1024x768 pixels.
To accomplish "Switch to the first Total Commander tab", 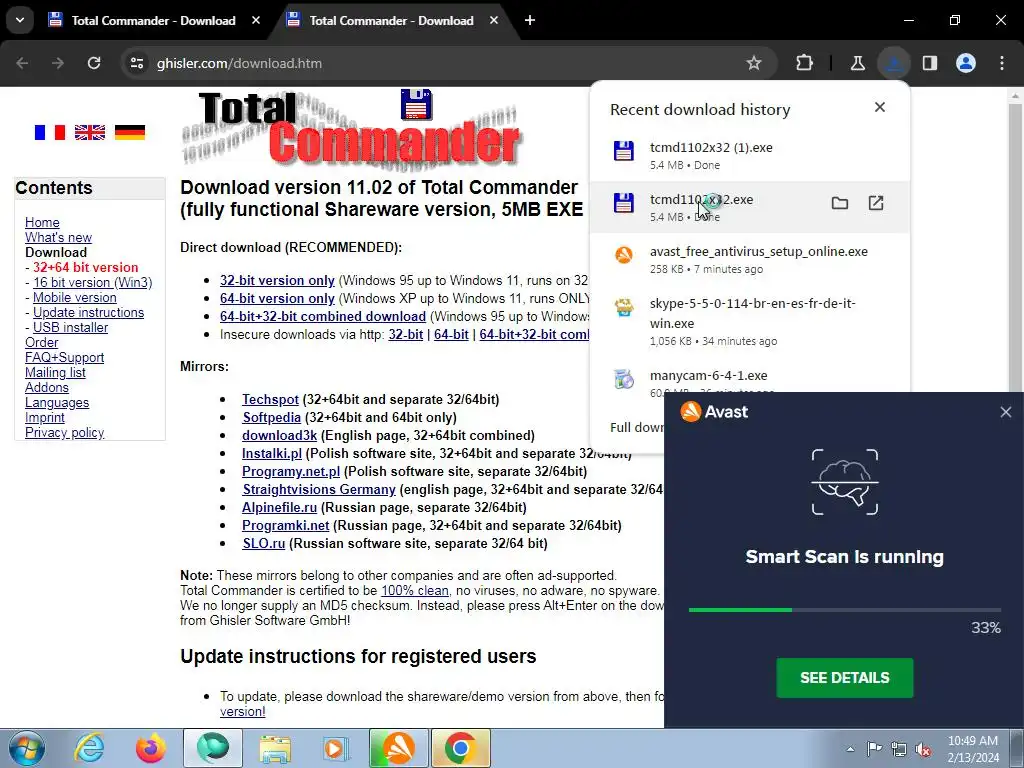I will [x=155, y=20].
